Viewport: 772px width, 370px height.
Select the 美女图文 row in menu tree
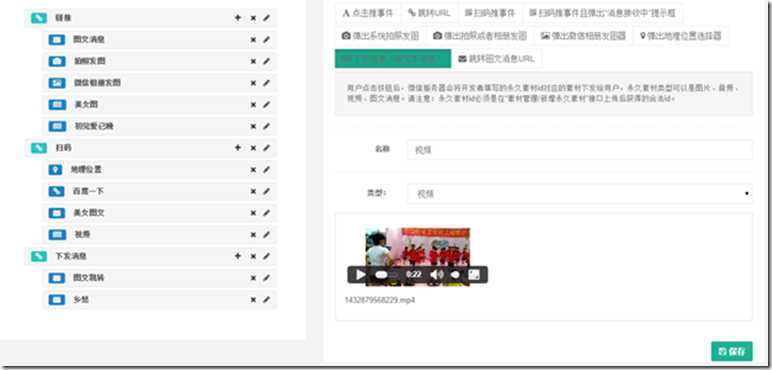click(160, 213)
